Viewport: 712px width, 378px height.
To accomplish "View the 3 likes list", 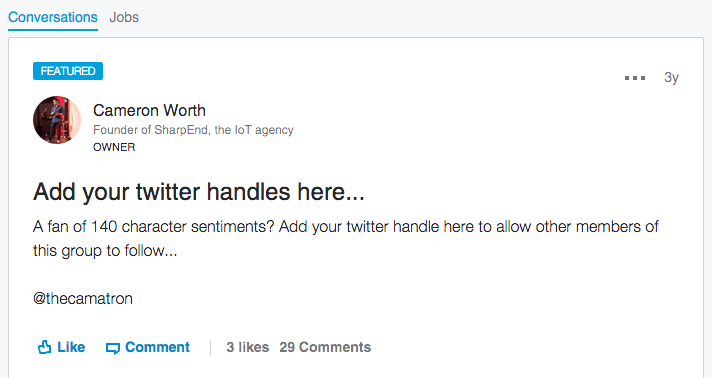I will tap(247, 347).
